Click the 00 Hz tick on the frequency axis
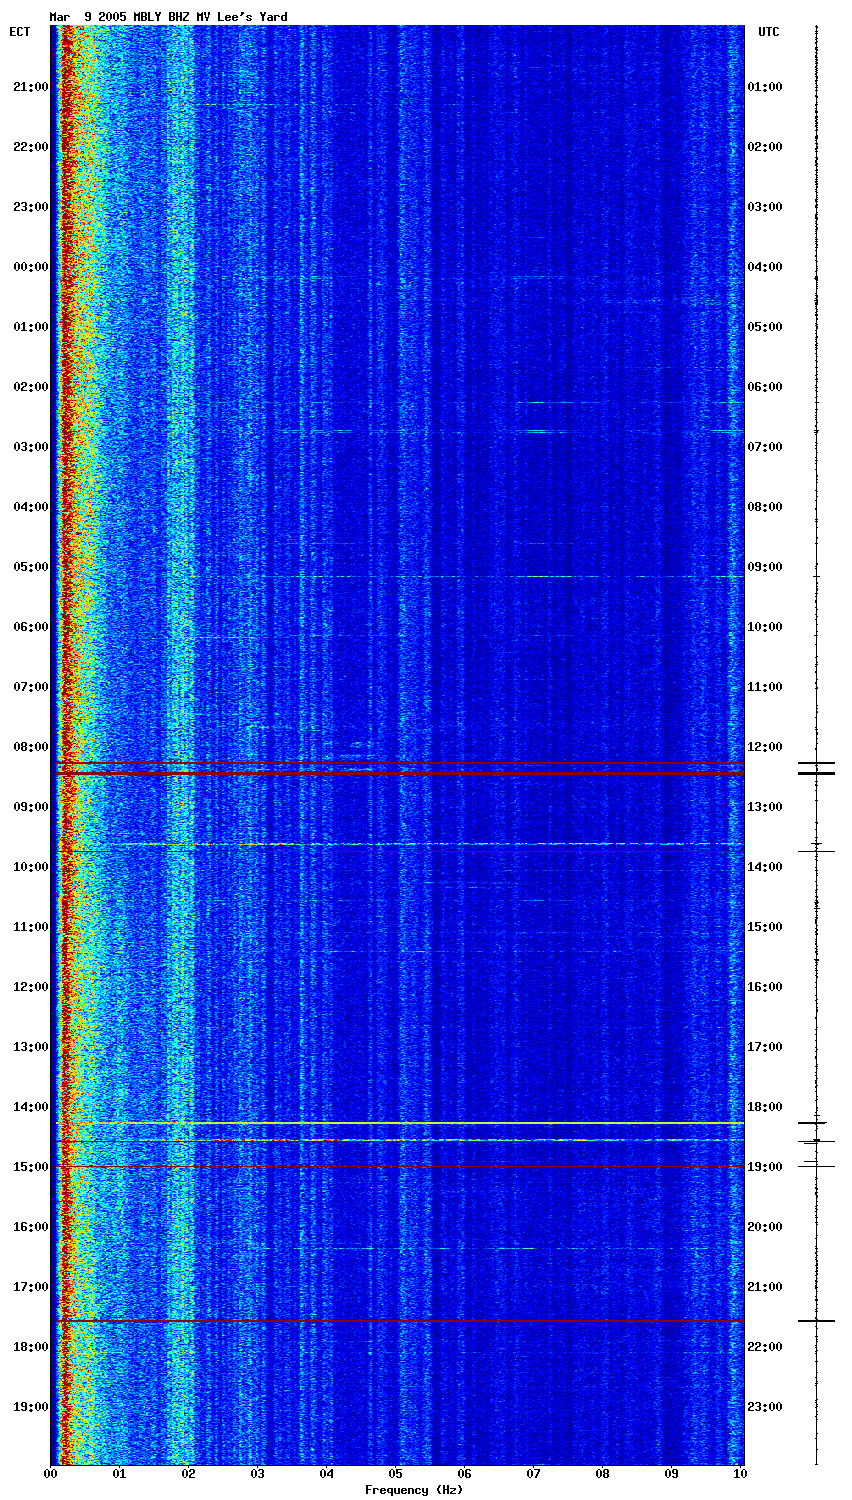Viewport: 852px width, 1500px height. tap(51, 1474)
